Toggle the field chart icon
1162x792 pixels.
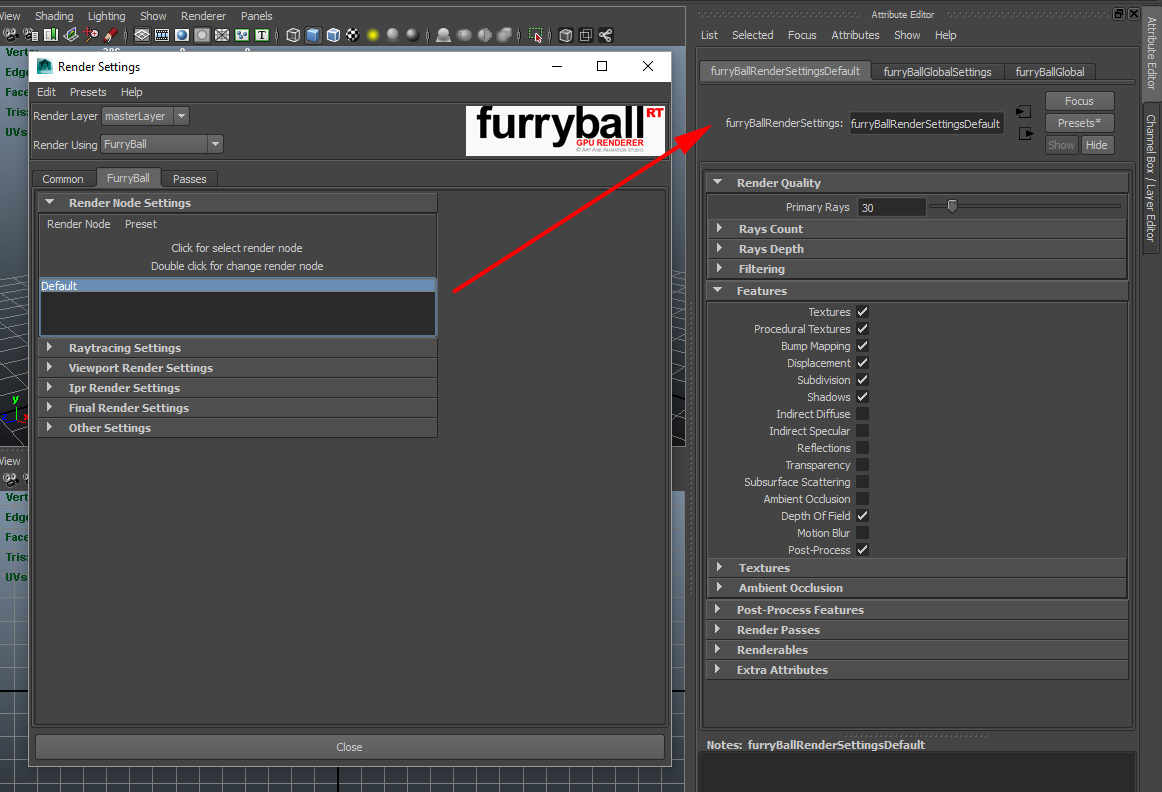tap(222, 35)
